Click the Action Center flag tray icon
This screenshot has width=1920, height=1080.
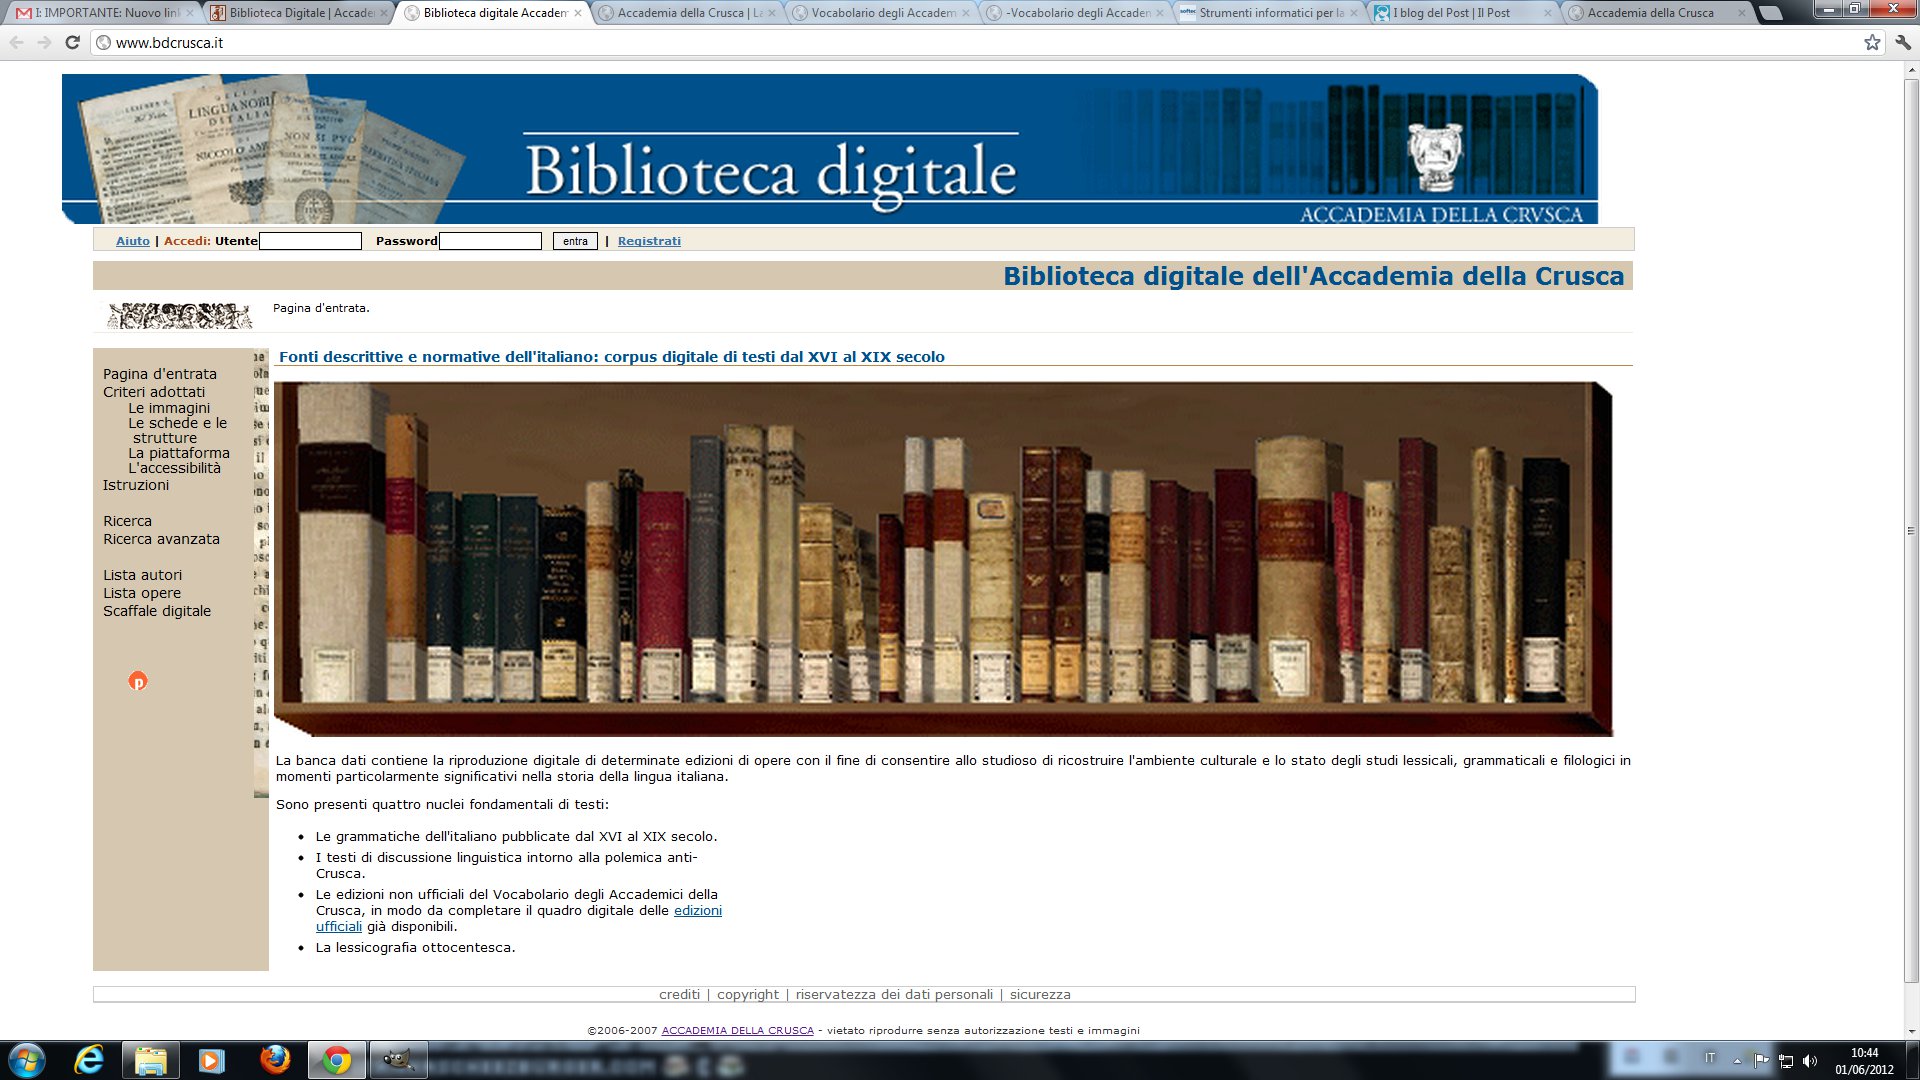pos(1761,1061)
